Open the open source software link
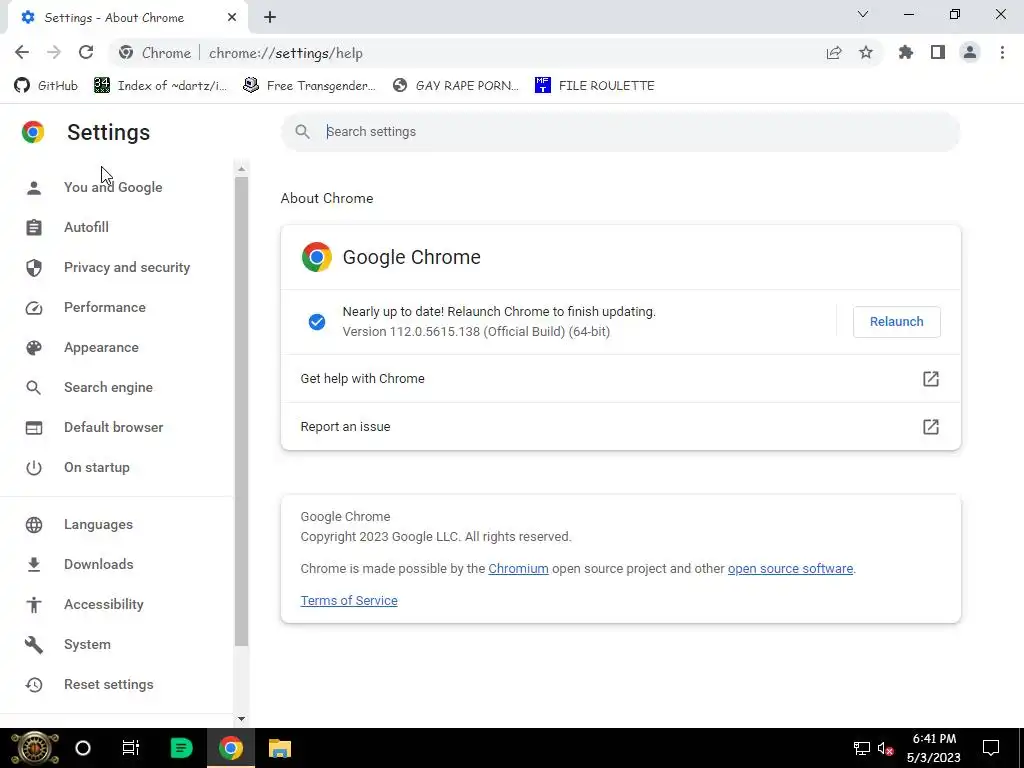Screen dimensions: 1024x768 click(x=790, y=569)
